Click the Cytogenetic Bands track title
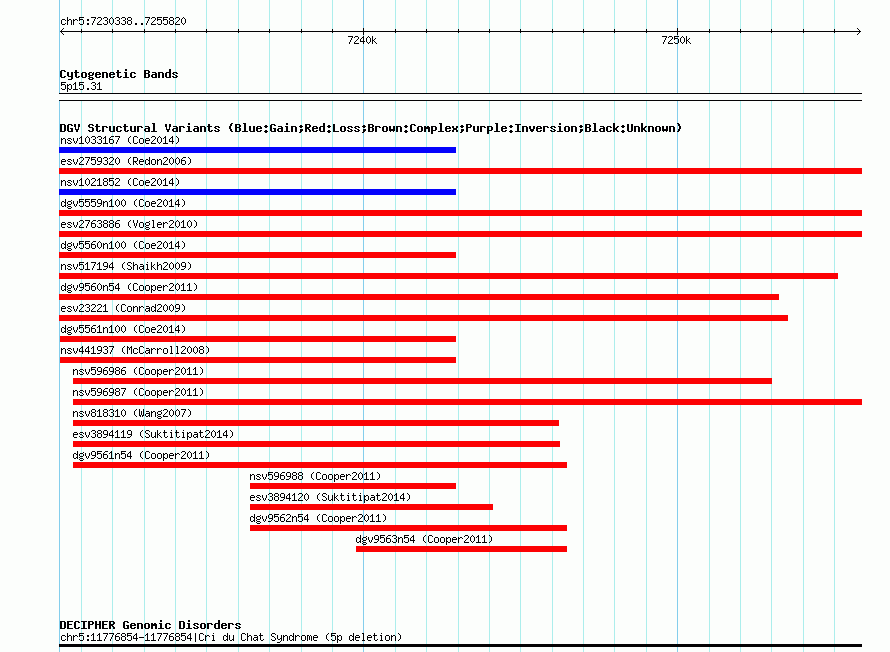This screenshot has height=652, width=890. coord(119,74)
